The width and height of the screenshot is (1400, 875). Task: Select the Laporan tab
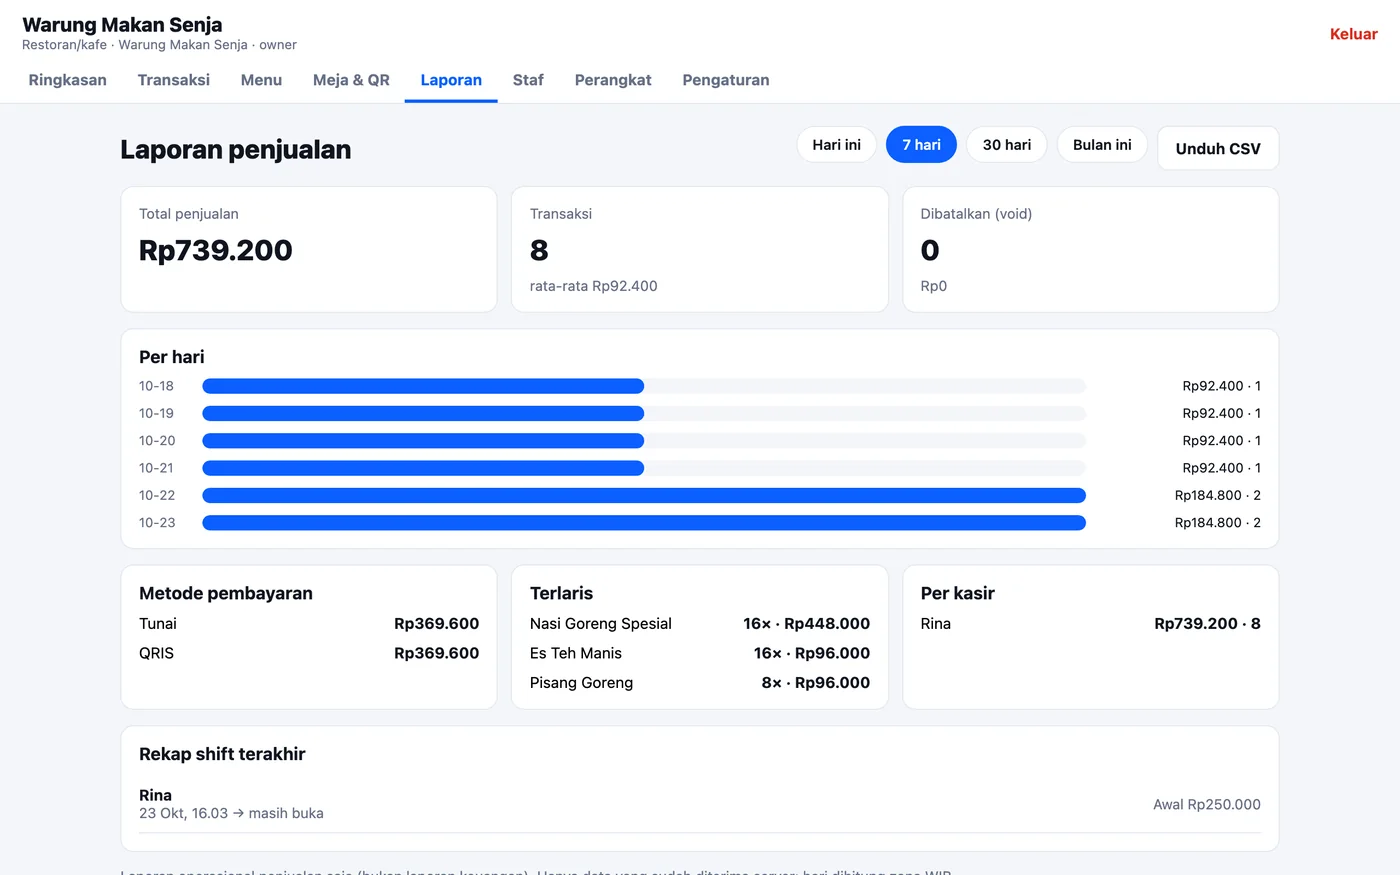pyautogui.click(x=451, y=80)
